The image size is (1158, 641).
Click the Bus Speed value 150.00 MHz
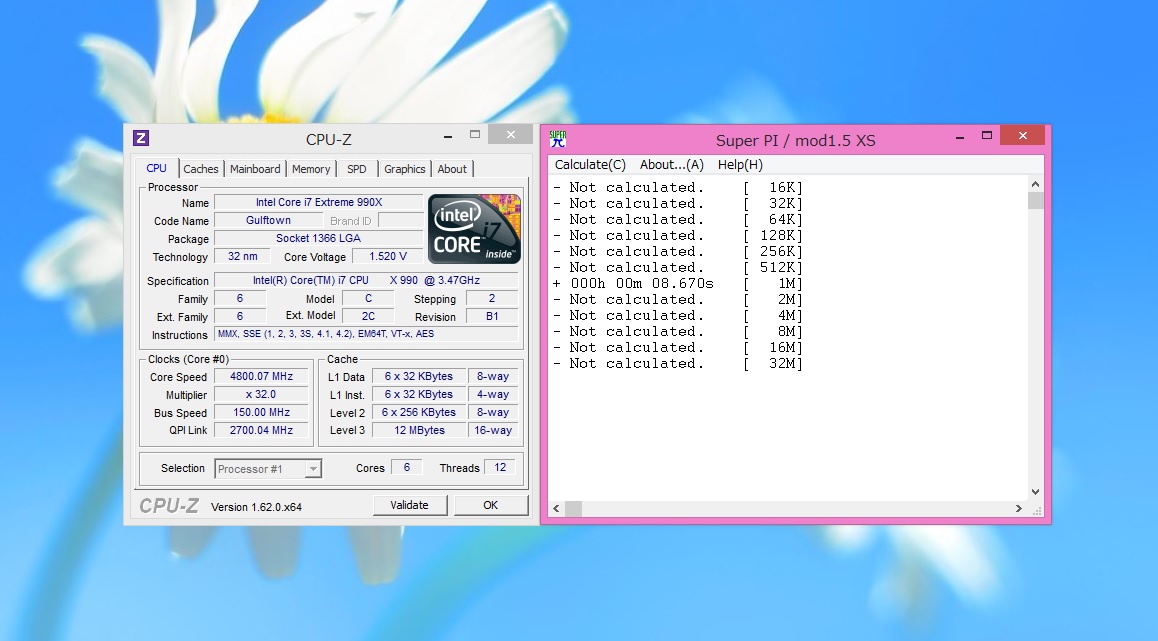[x=261, y=412]
